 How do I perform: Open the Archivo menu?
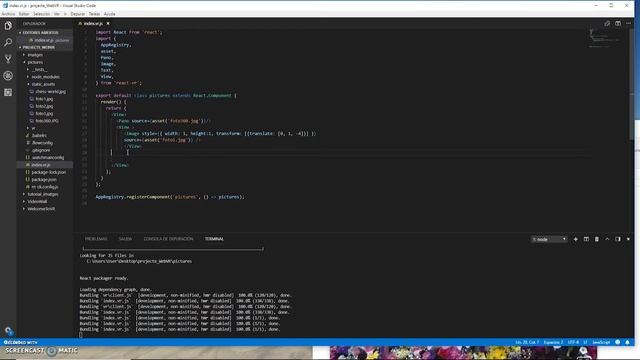pos(8,14)
